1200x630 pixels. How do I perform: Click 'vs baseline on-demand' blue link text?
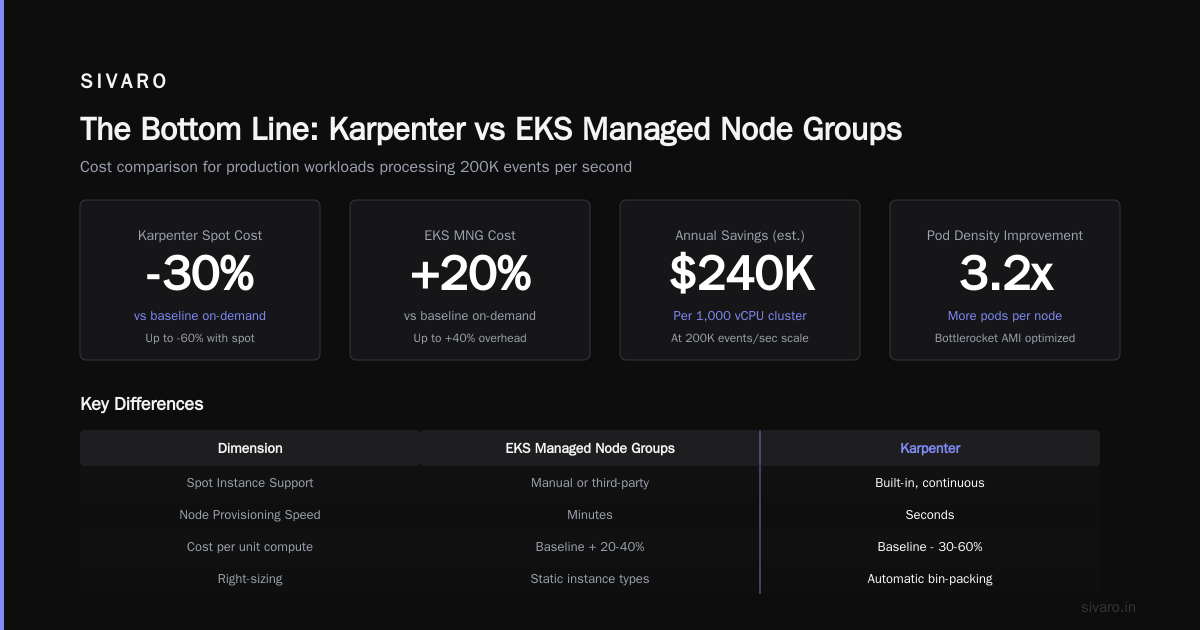coord(200,316)
